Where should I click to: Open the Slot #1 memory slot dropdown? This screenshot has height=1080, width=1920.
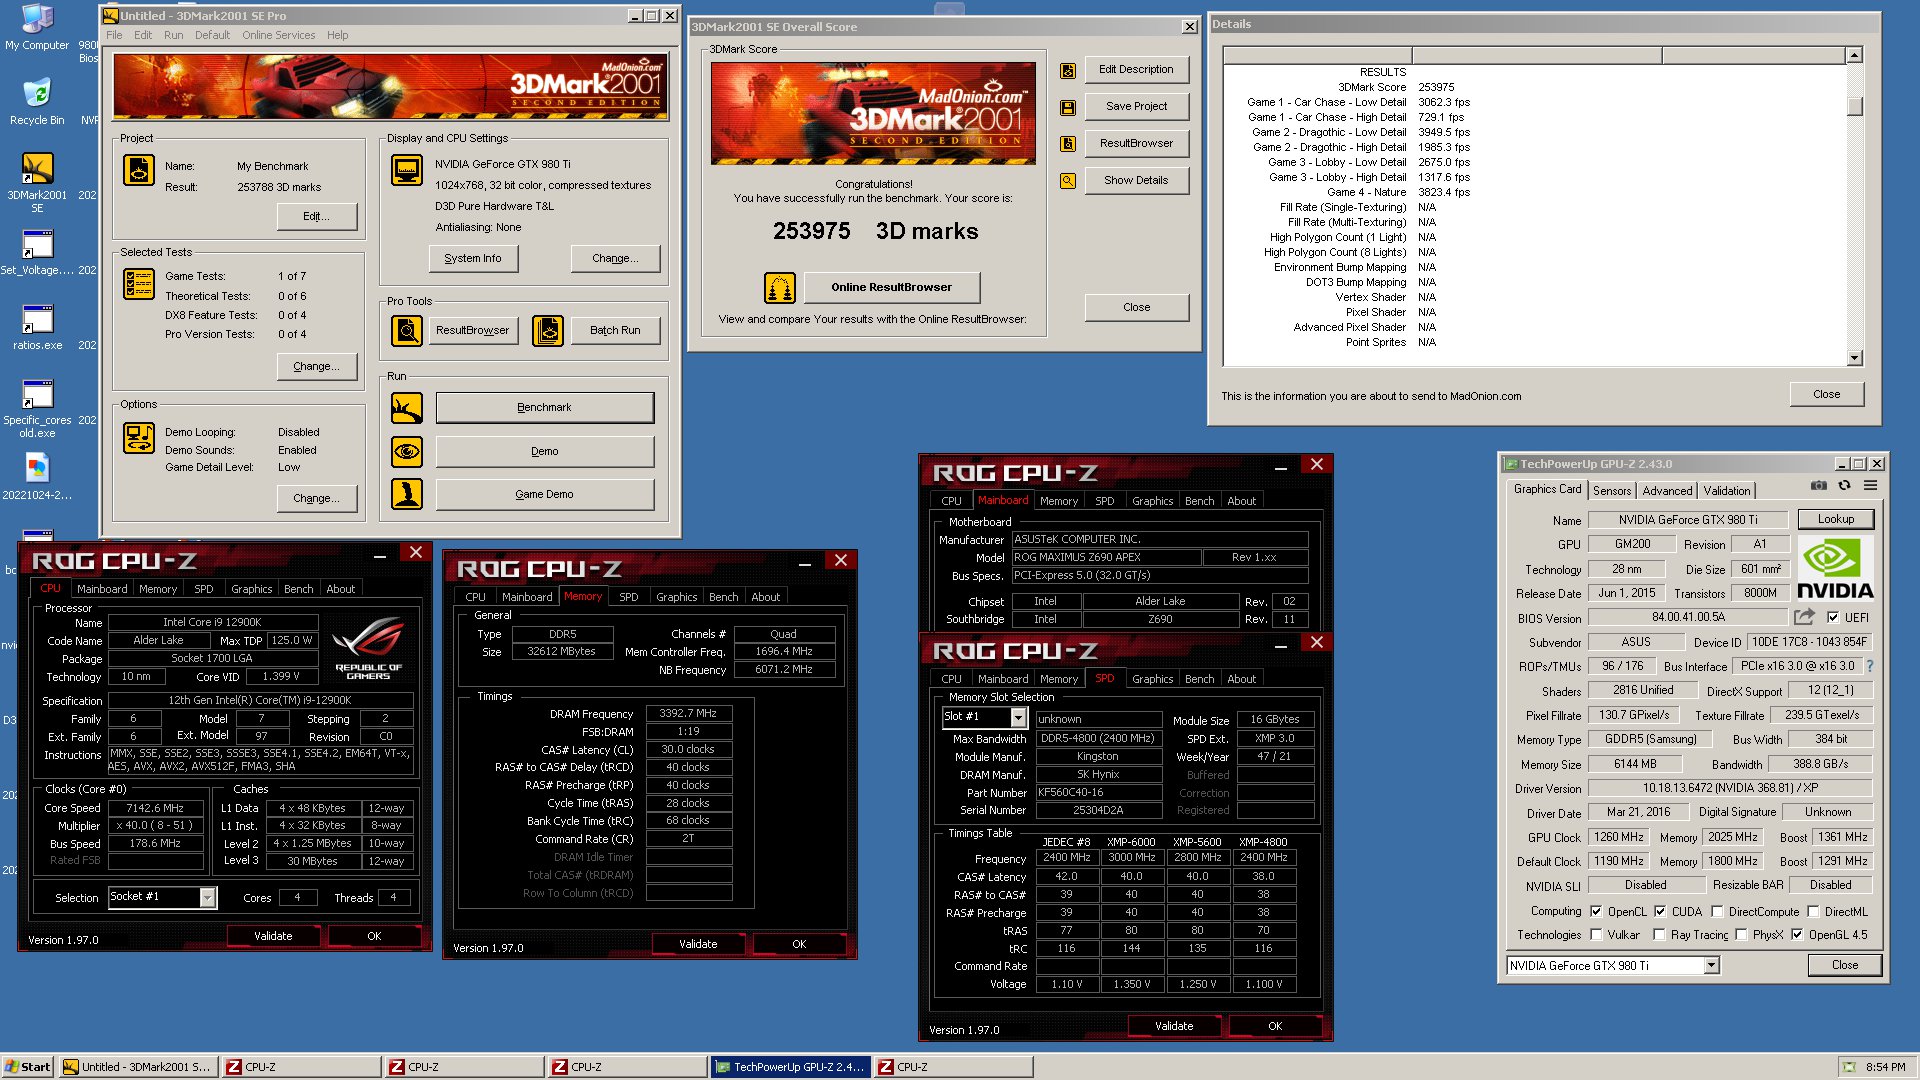coord(1018,717)
